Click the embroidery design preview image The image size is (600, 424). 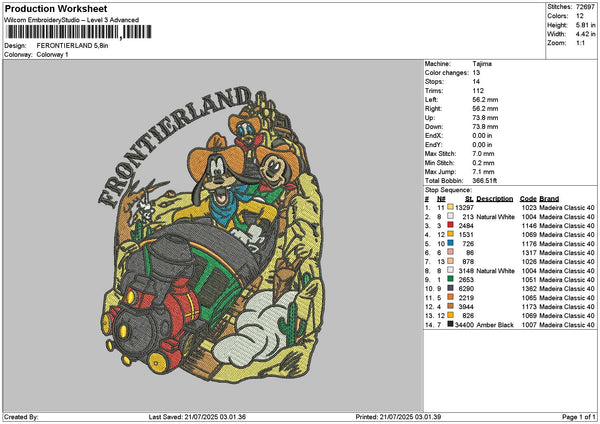click(x=211, y=233)
